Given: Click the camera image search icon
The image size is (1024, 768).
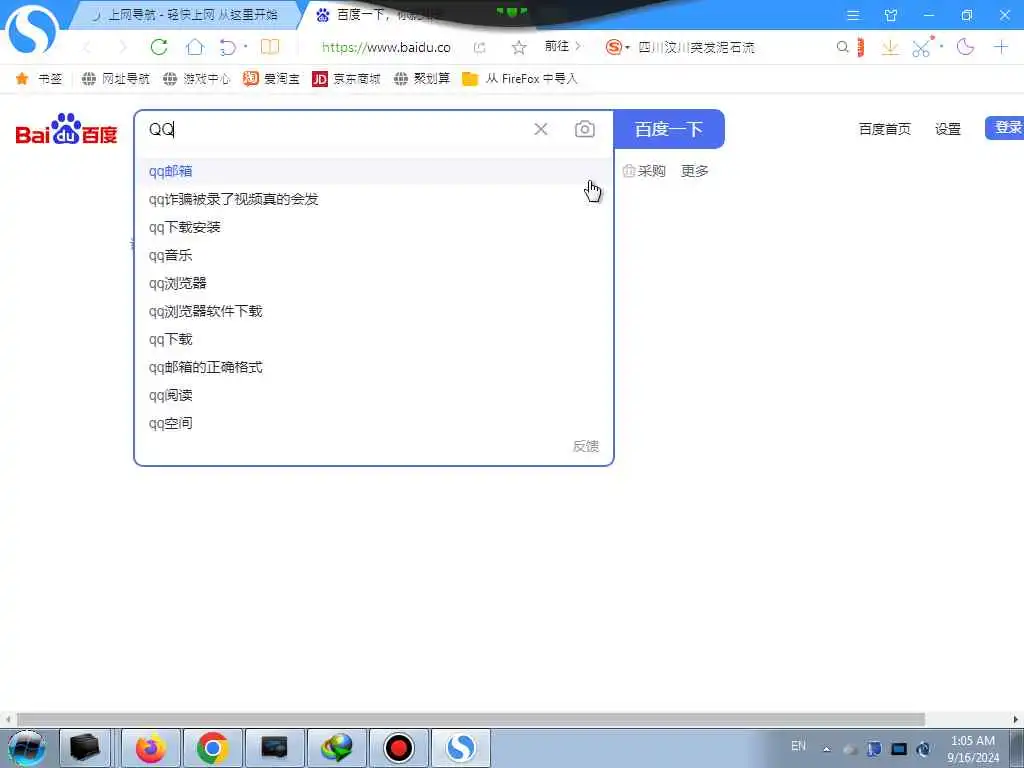Looking at the screenshot, I should [x=584, y=129].
